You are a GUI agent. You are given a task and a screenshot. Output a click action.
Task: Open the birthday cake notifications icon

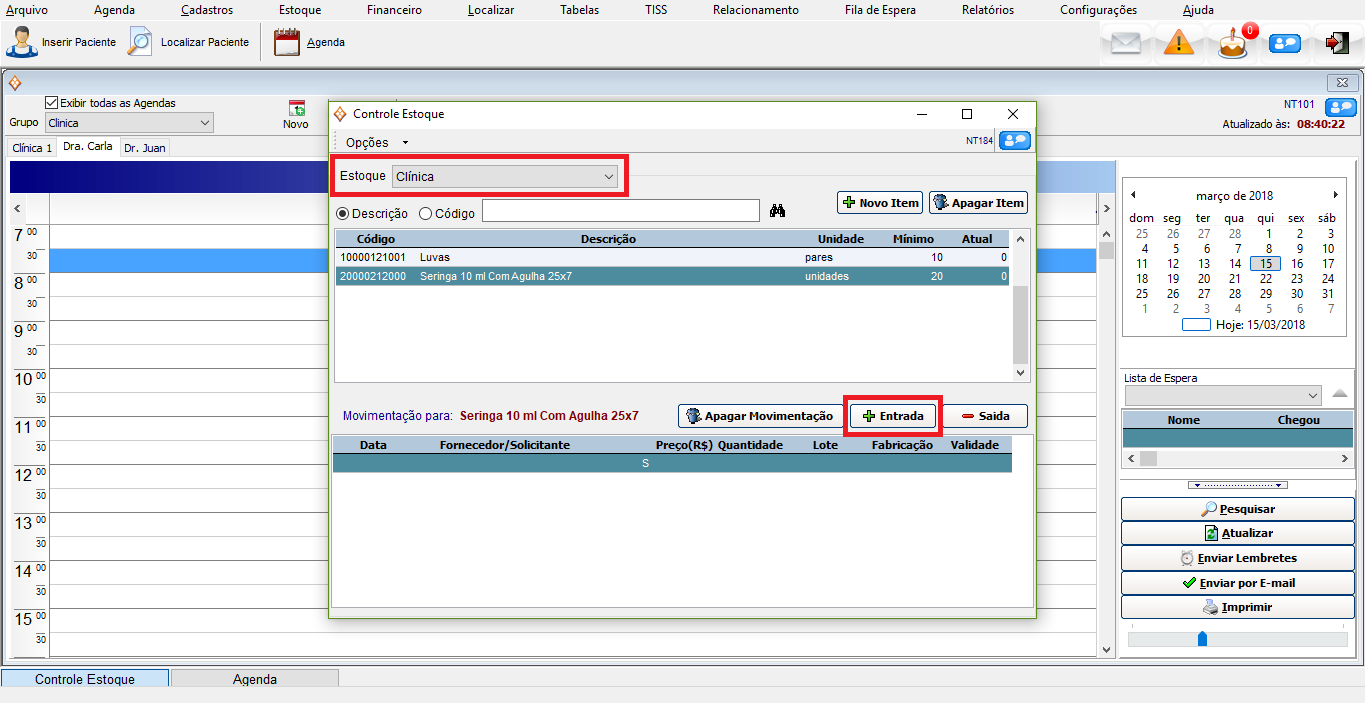1233,43
